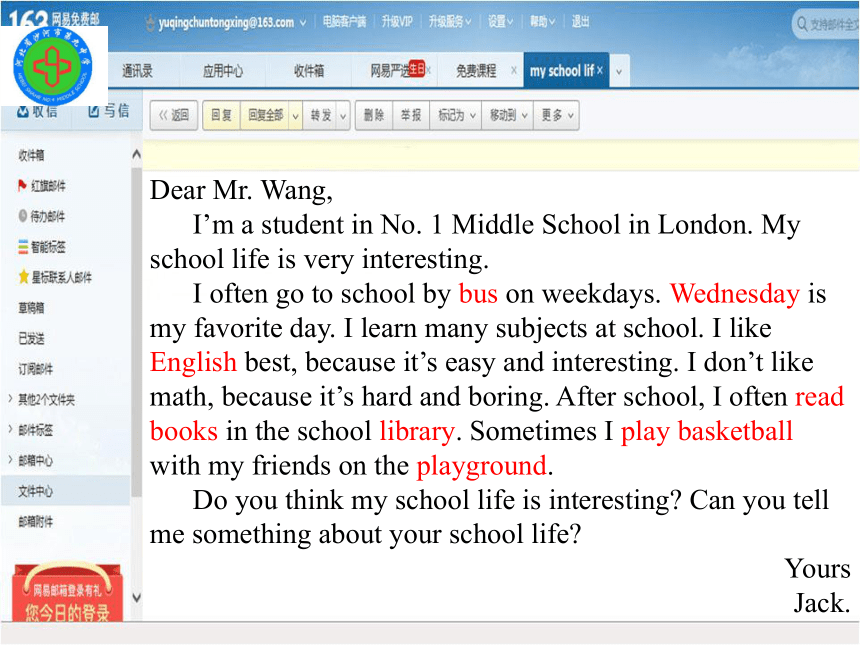Viewport: 860px width, 645px height.
Task: Click the clock icon beside 待办邮件
Action: click(22, 216)
